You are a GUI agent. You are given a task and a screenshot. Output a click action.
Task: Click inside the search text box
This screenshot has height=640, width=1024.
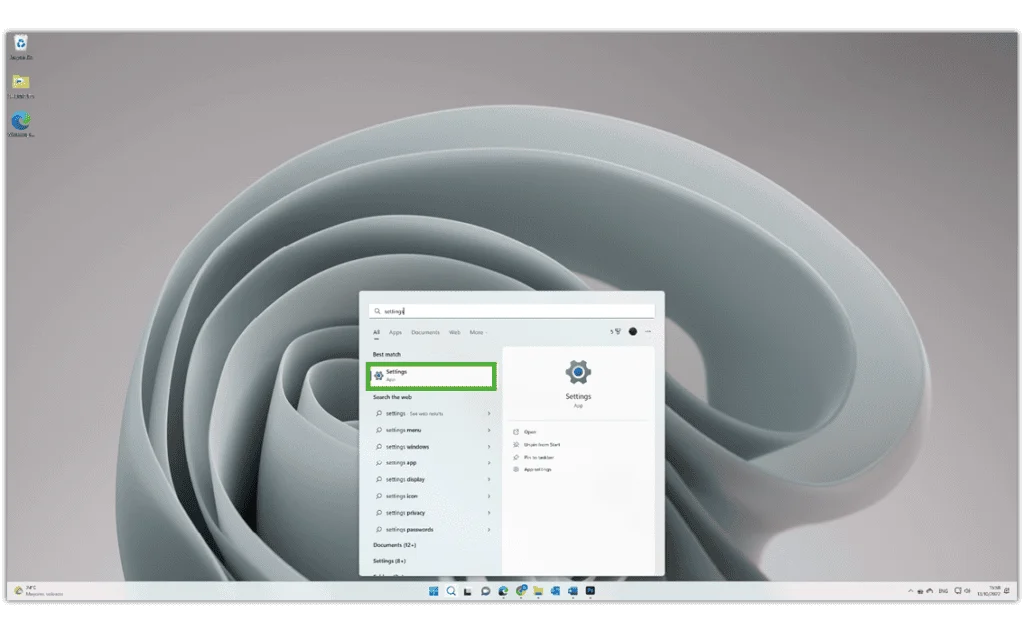point(512,312)
